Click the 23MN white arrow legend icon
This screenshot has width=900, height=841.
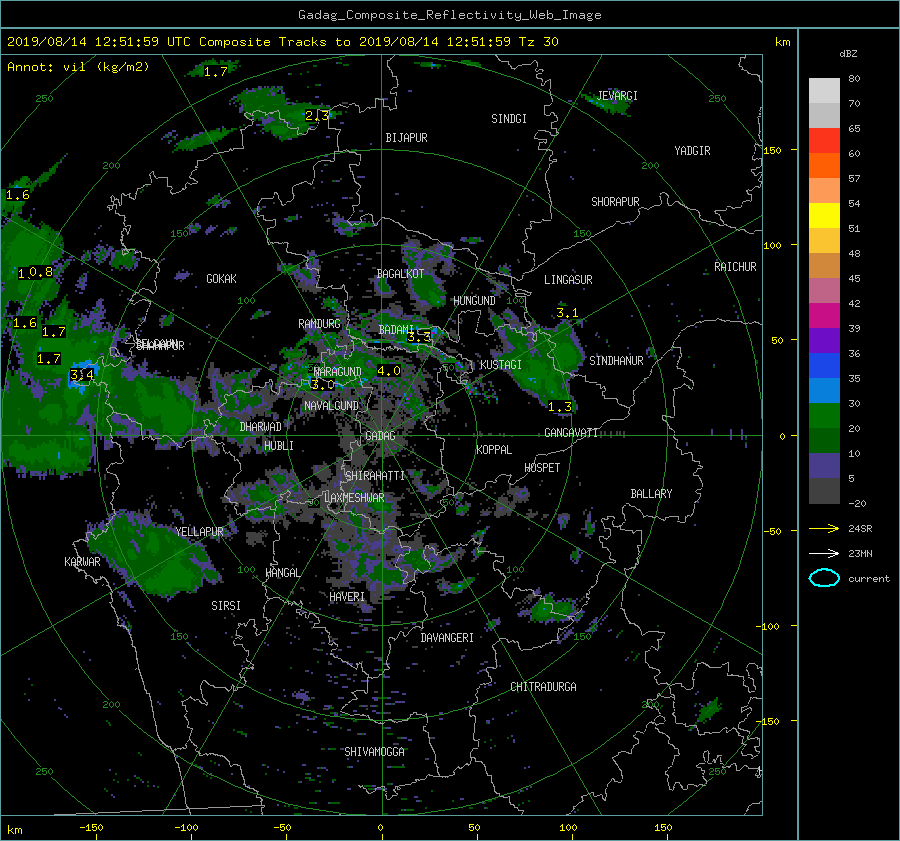point(824,553)
